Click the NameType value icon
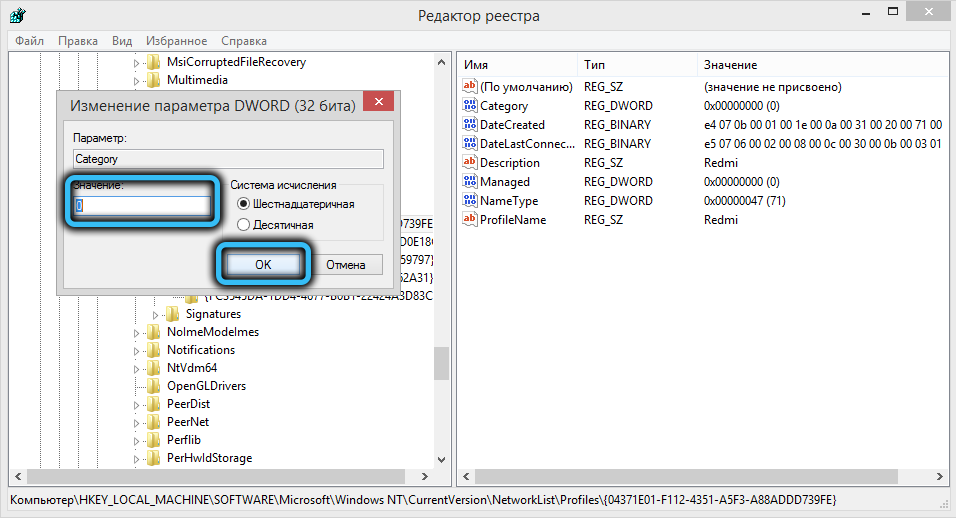The width and height of the screenshot is (956, 518). pos(470,201)
